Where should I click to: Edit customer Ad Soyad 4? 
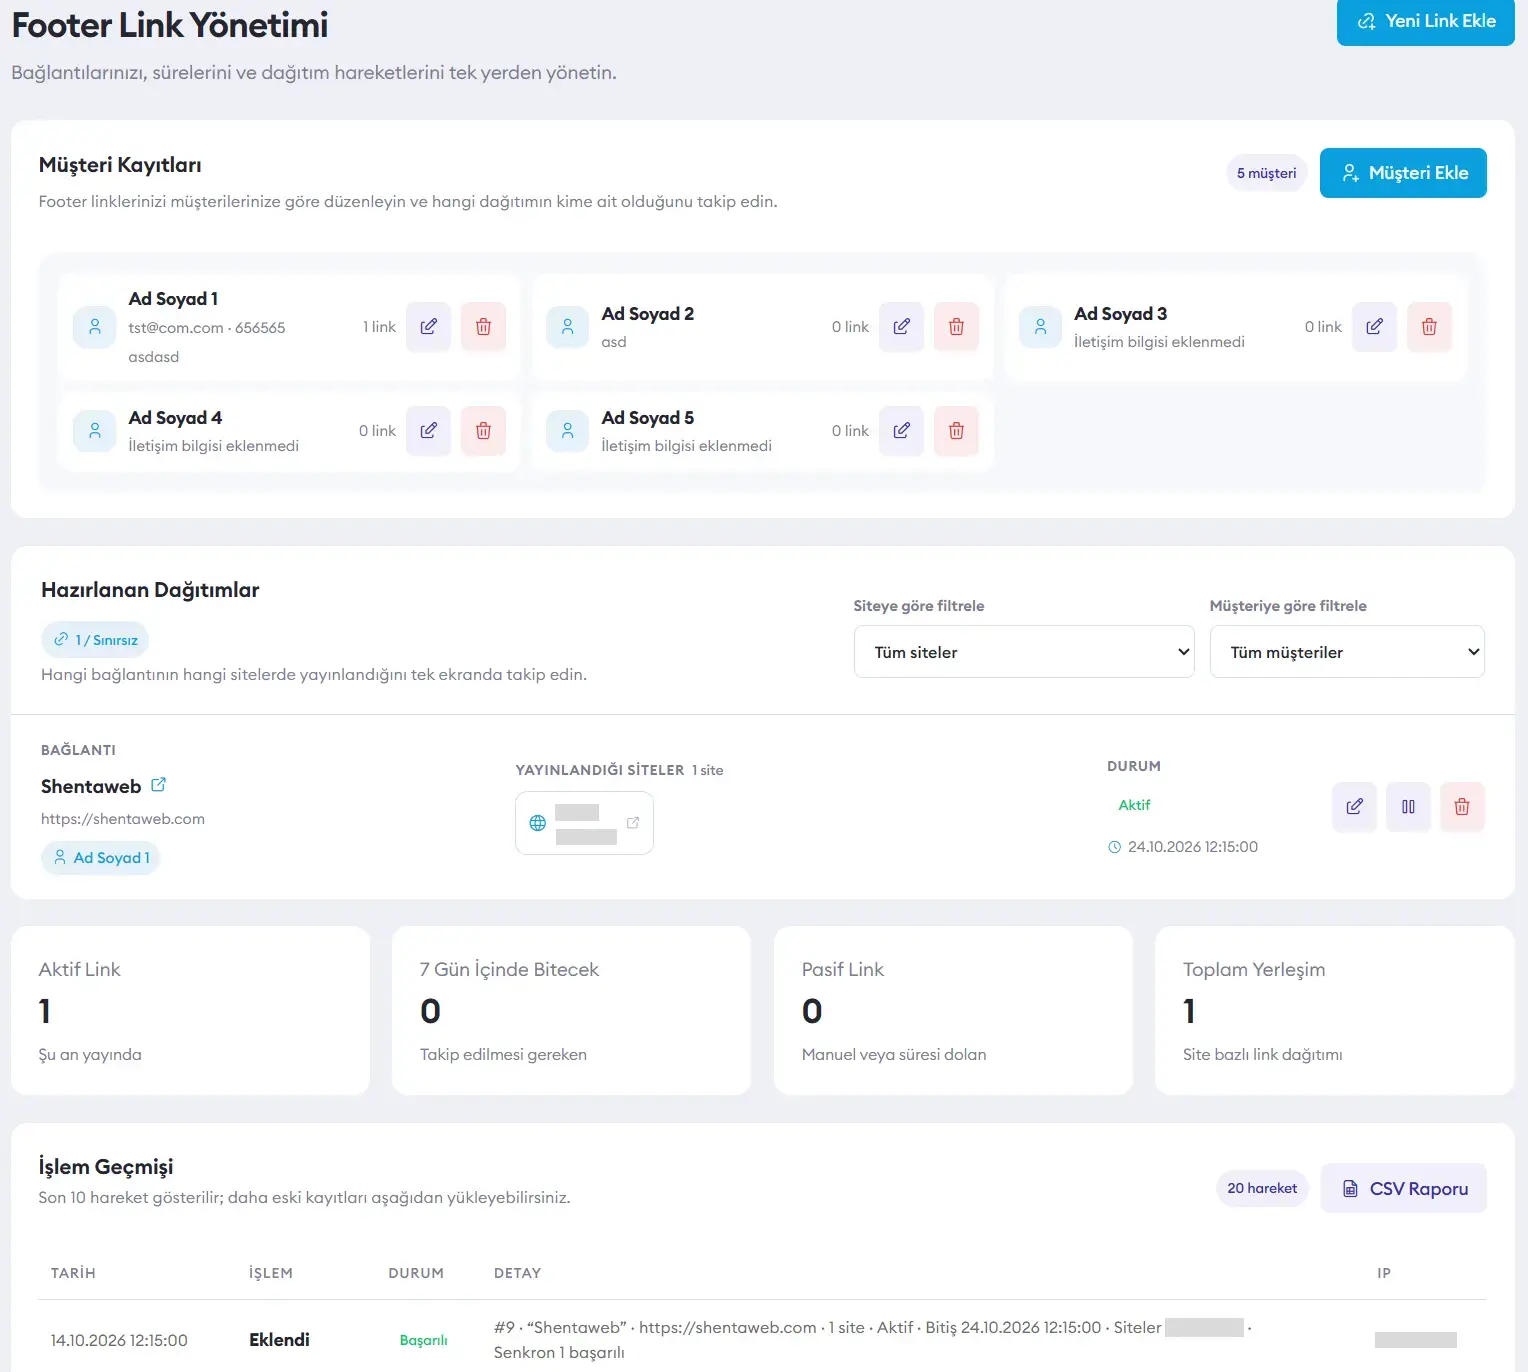click(x=428, y=431)
